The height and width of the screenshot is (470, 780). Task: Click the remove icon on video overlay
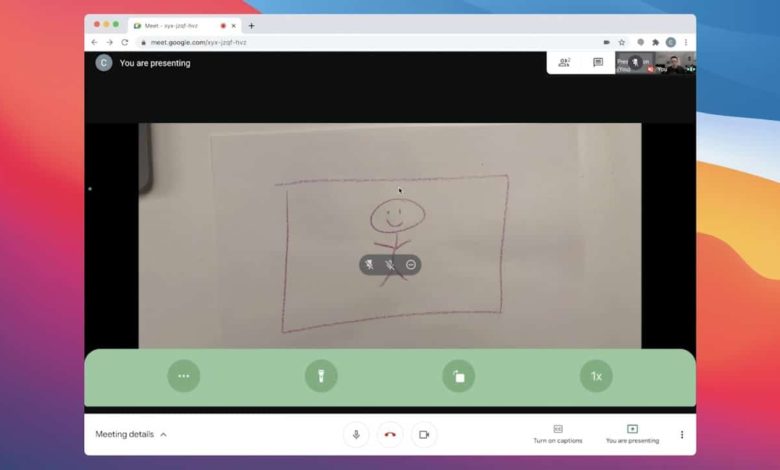coord(411,265)
